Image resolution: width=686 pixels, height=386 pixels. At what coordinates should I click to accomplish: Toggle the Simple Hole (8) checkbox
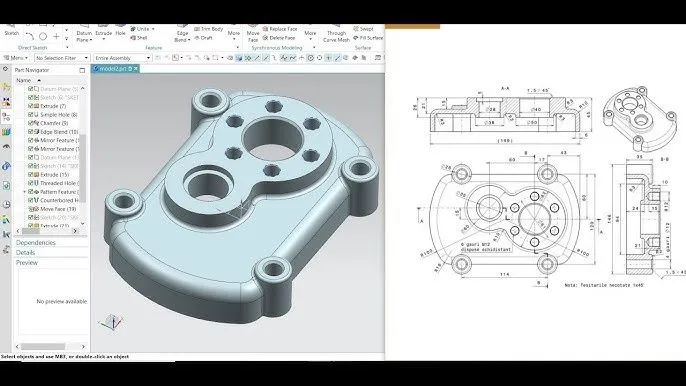(31, 115)
